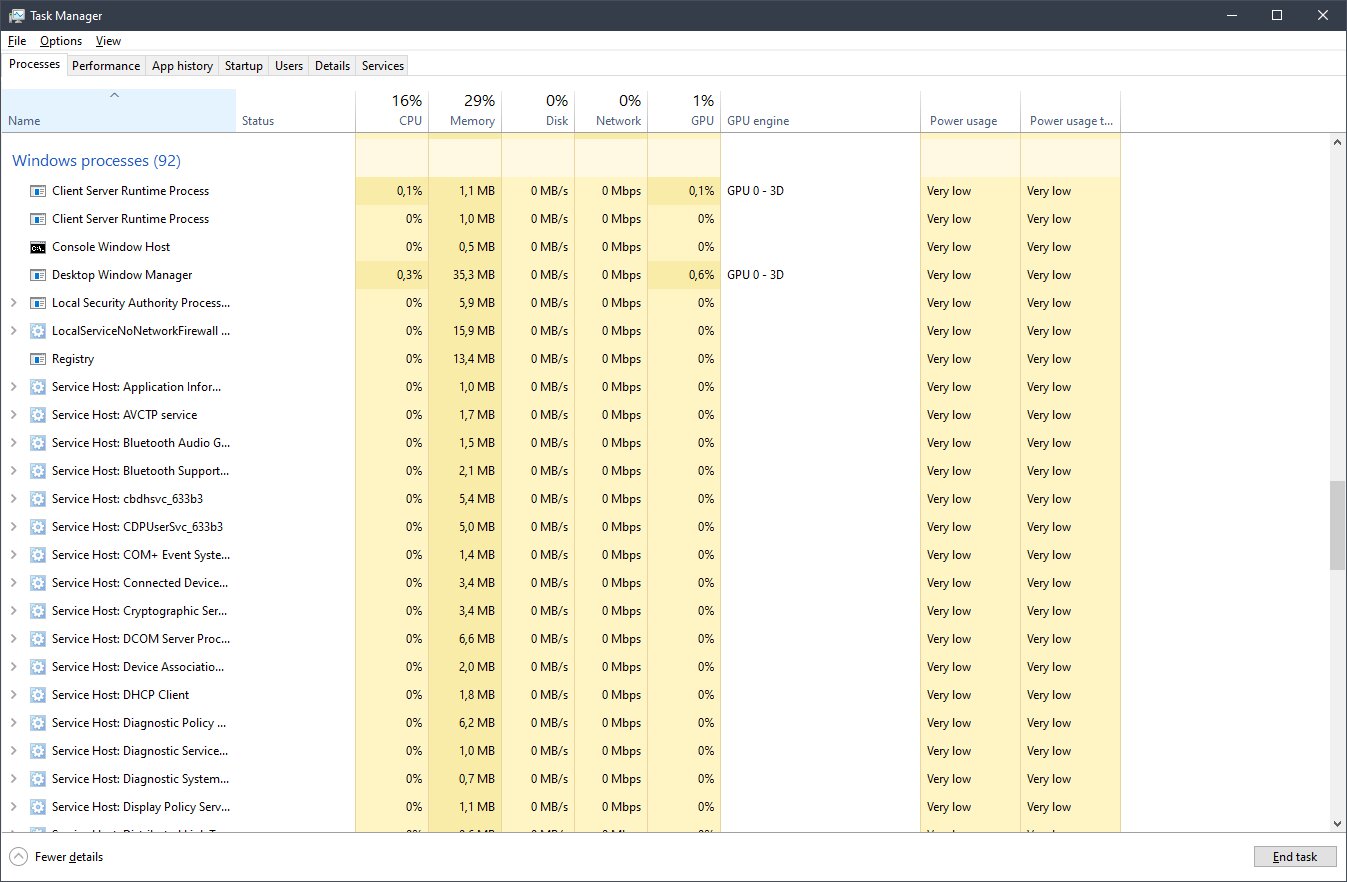This screenshot has width=1347, height=882.
Task: Expand Service Host: Diagnostic Policy entry
Action: (x=13, y=723)
